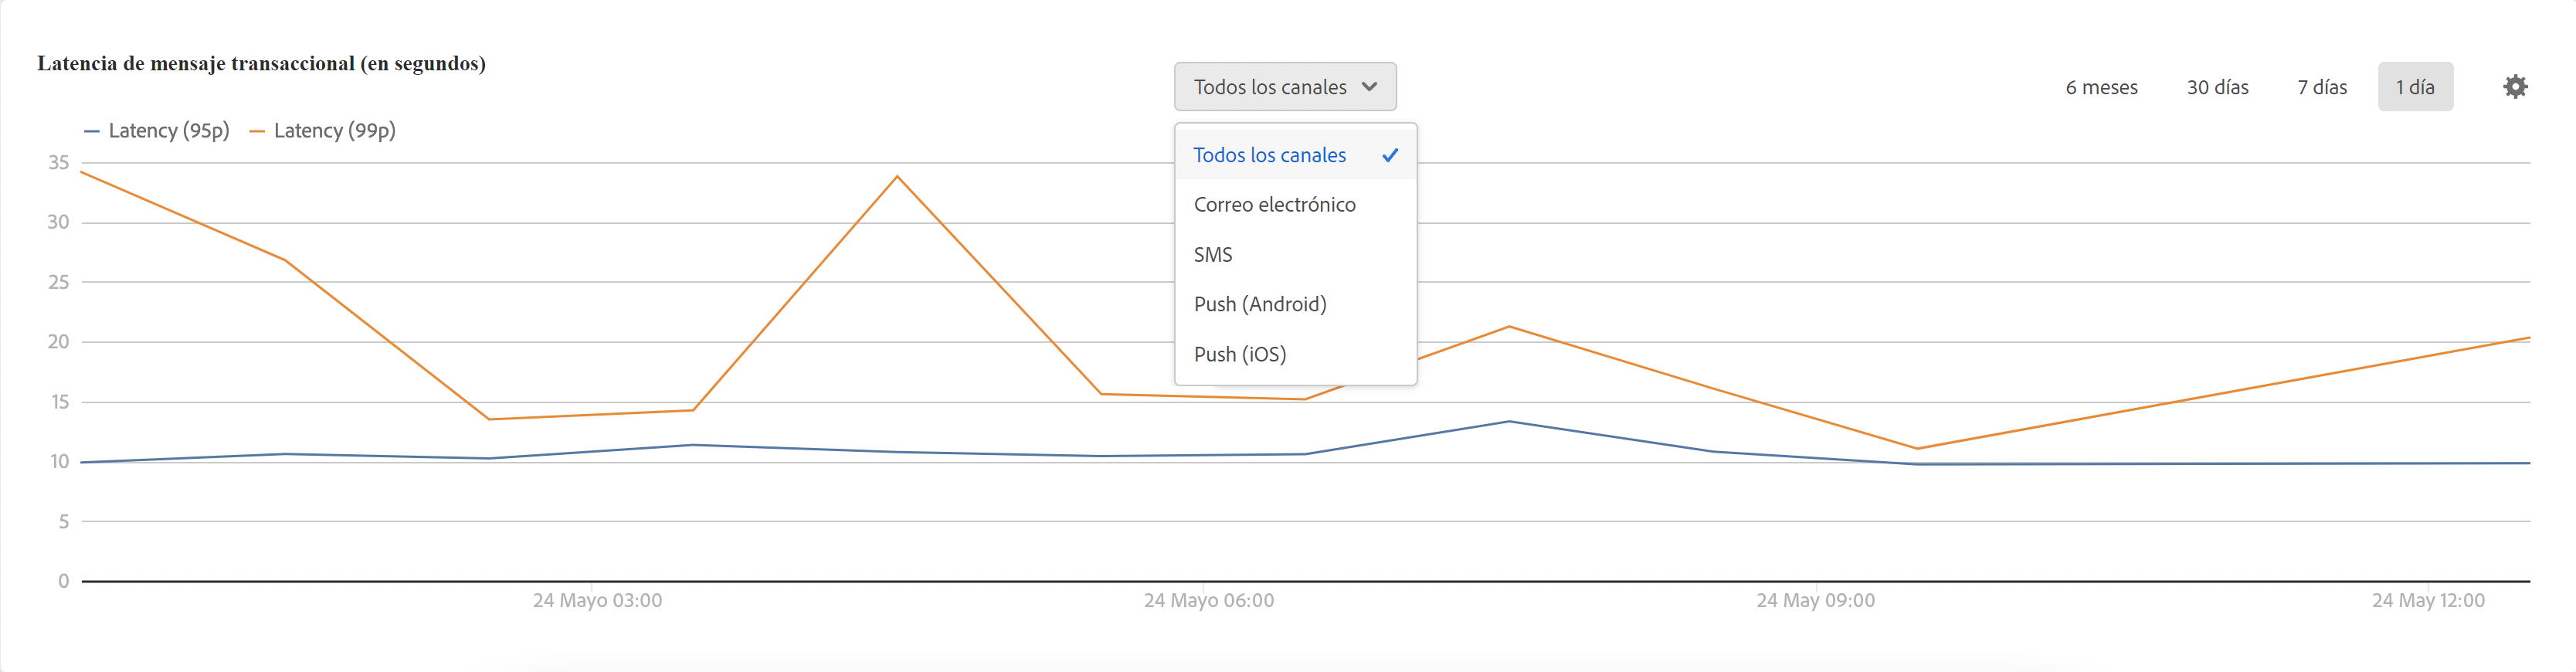This screenshot has width=2576, height=672.
Task: Switch time range to 6 meses
Action: (2101, 87)
